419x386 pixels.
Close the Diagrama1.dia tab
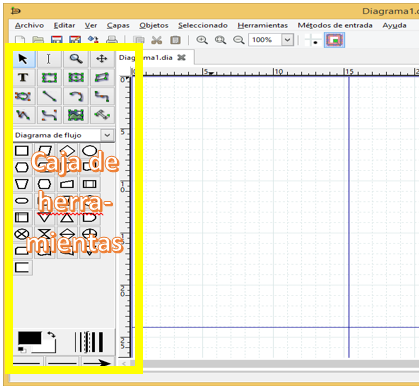click(181, 58)
